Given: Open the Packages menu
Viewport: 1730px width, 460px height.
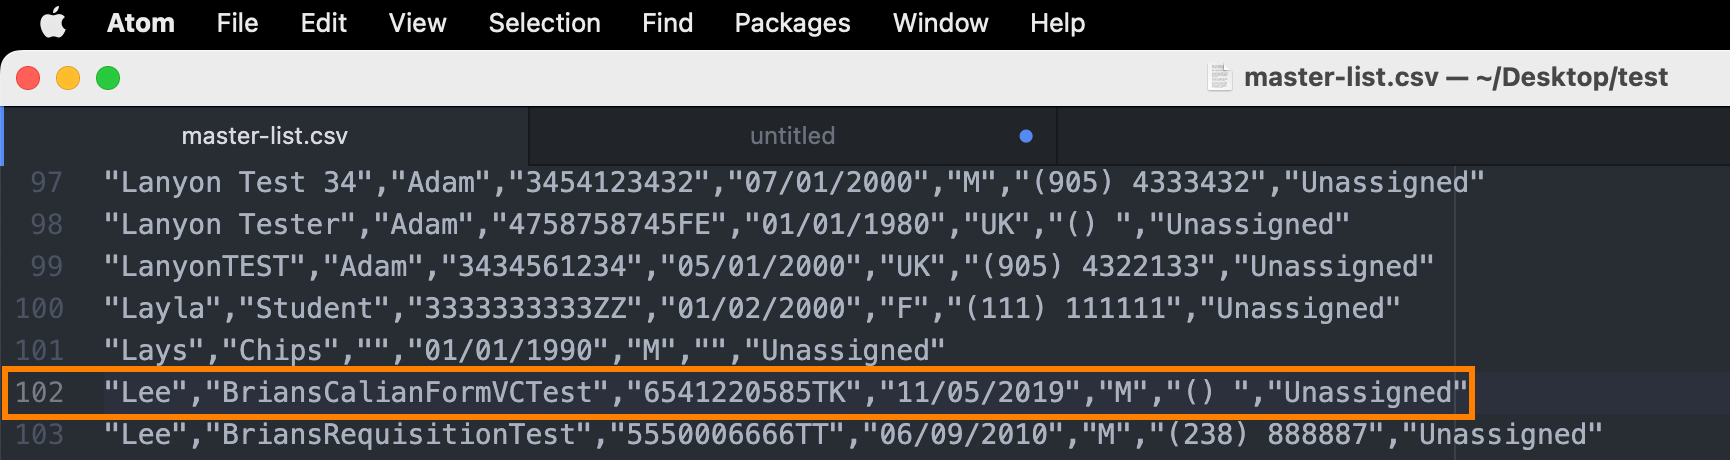Looking at the screenshot, I should click(x=793, y=23).
